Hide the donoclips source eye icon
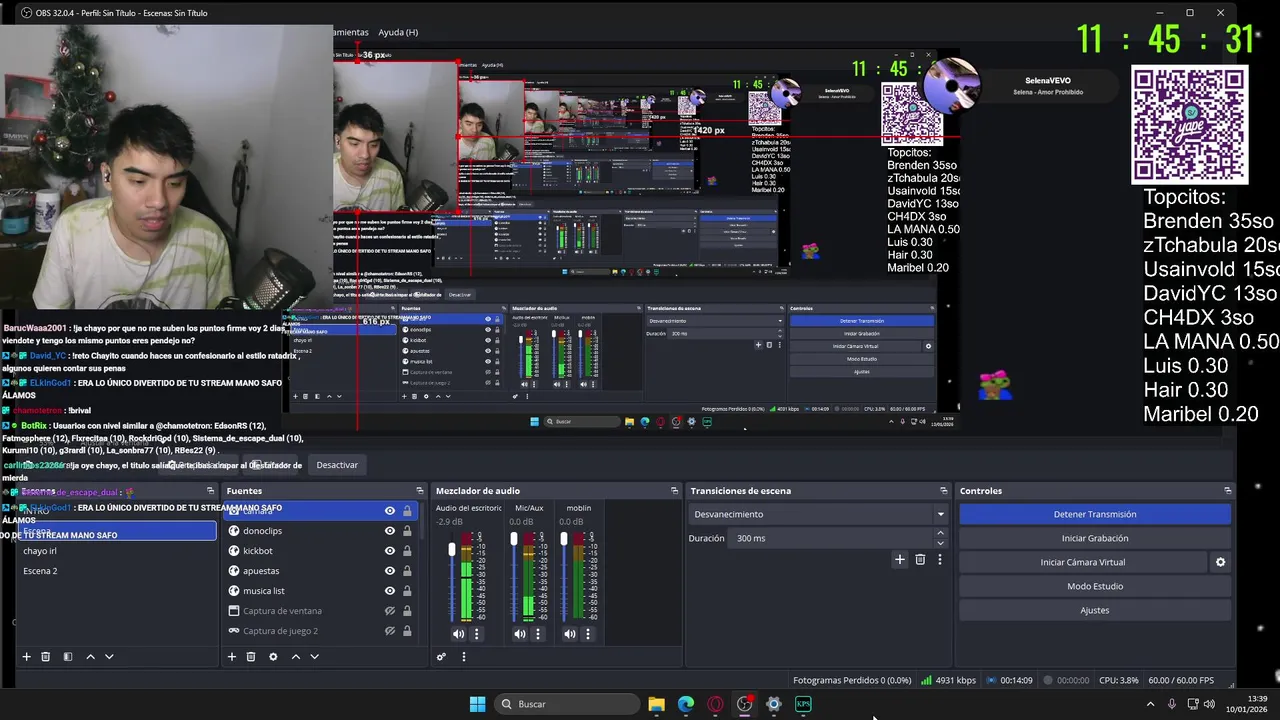Image resolution: width=1280 pixels, height=720 pixels. (390, 531)
